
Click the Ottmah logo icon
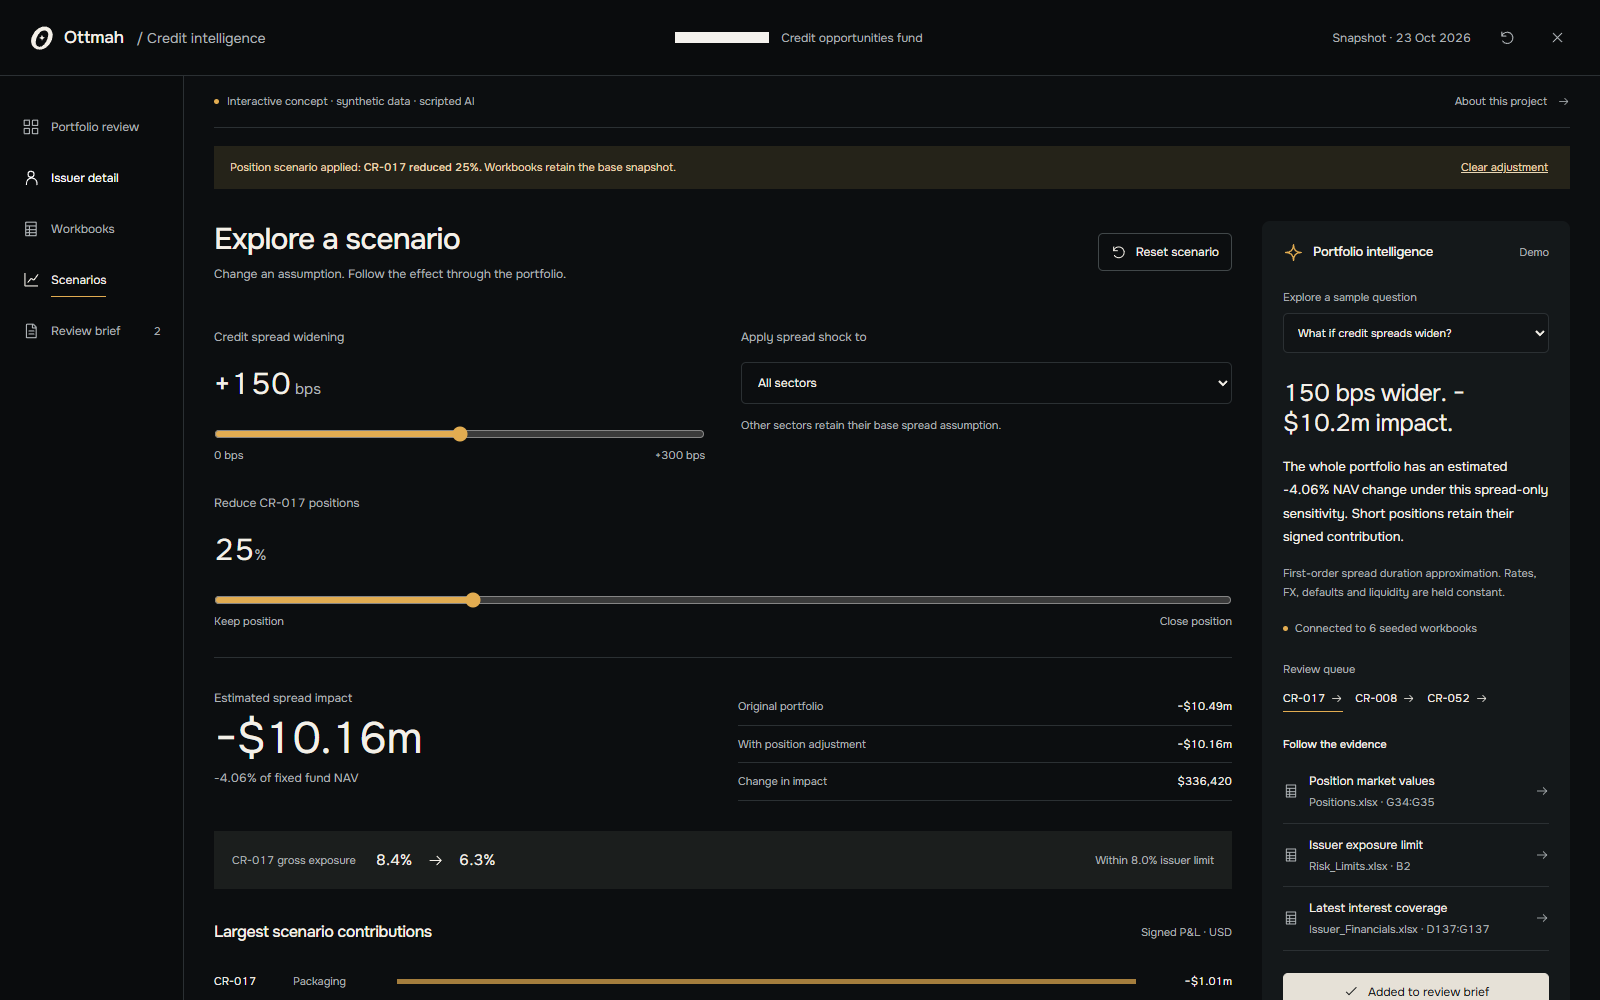pyautogui.click(x=41, y=38)
